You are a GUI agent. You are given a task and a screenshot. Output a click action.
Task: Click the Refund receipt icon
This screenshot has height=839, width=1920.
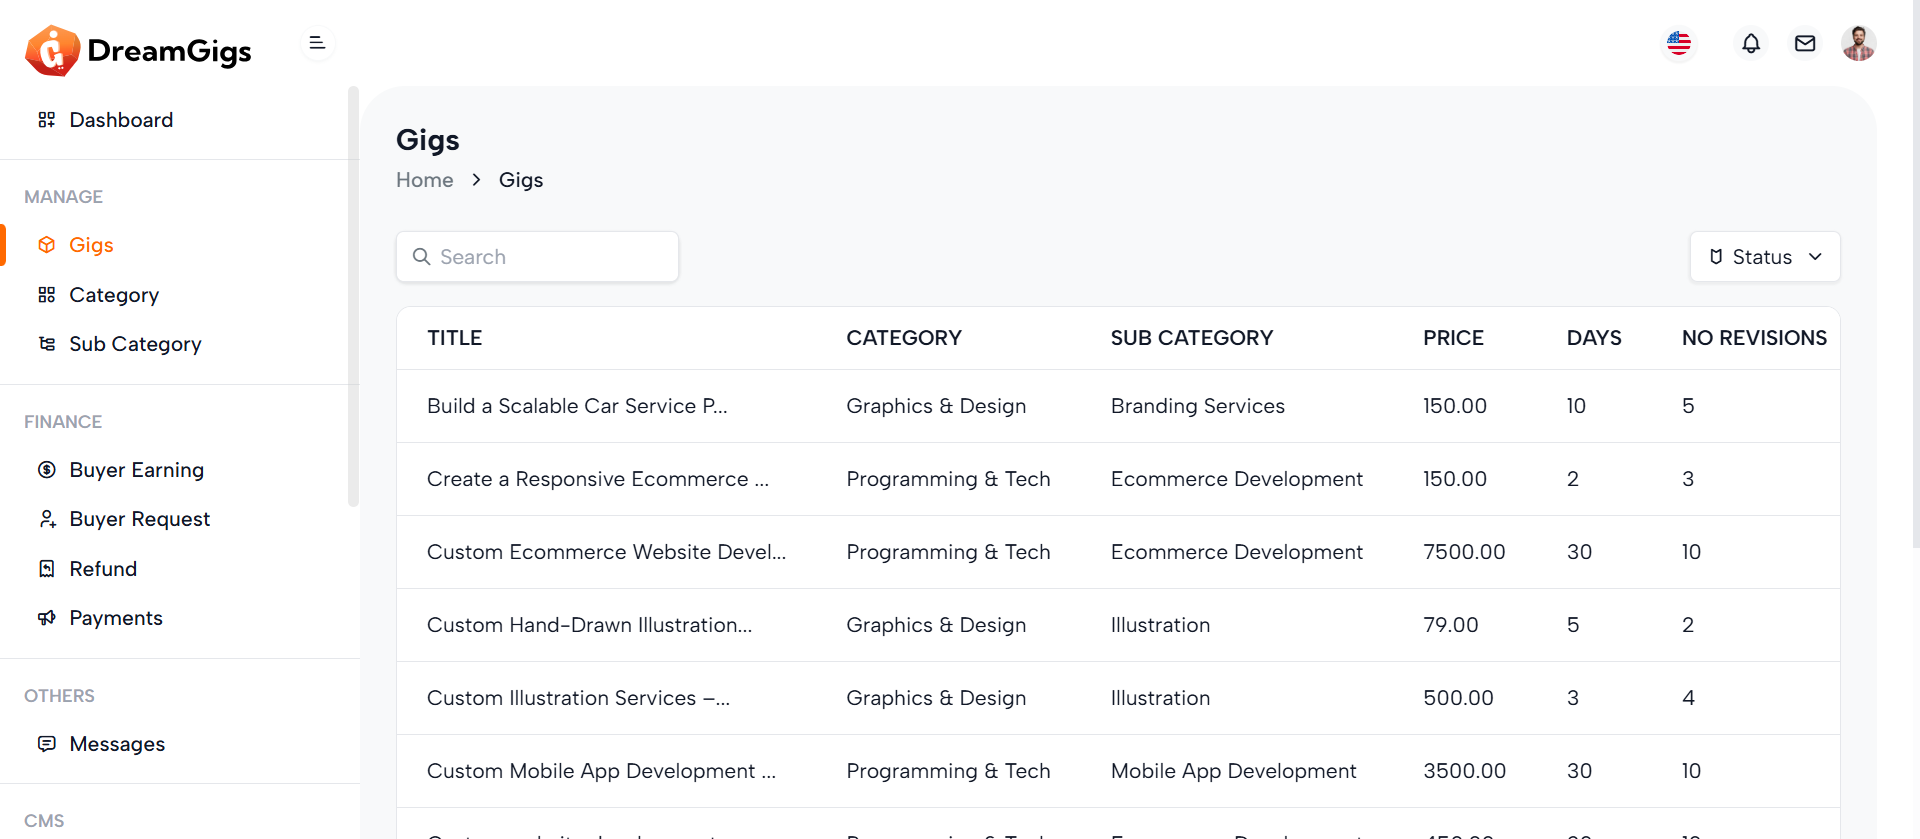click(x=47, y=569)
